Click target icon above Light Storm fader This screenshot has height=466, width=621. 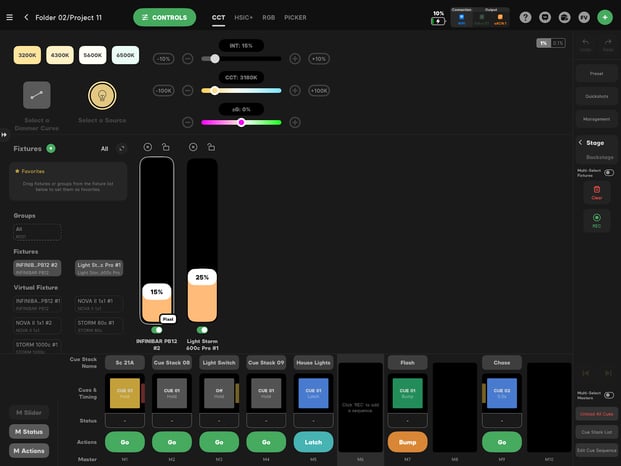[193, 147]
